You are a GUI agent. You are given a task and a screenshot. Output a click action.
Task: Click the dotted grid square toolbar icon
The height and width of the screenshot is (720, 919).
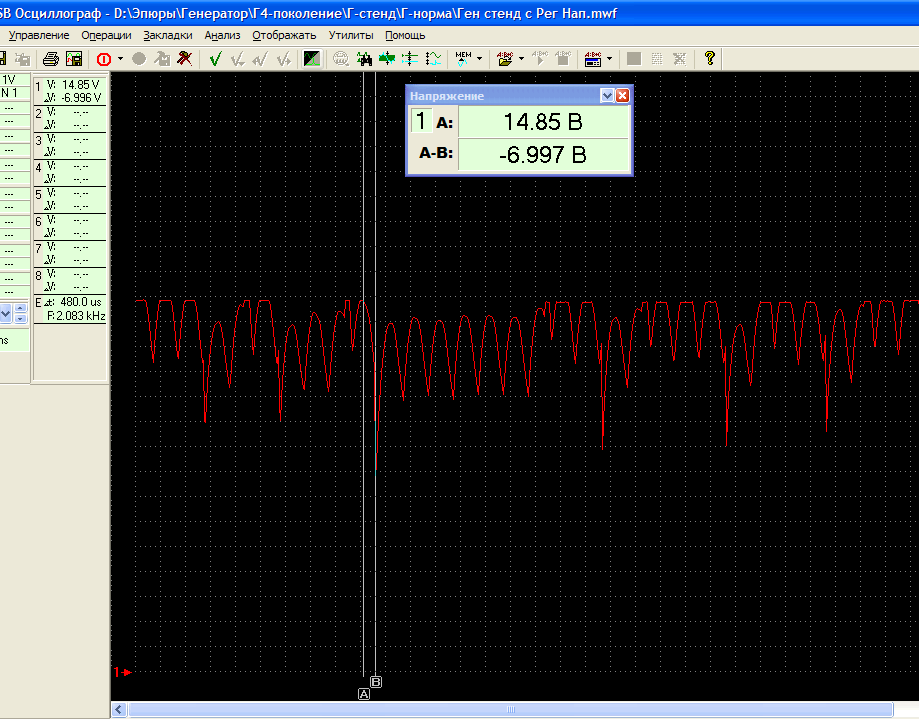(x=656, y=59)
